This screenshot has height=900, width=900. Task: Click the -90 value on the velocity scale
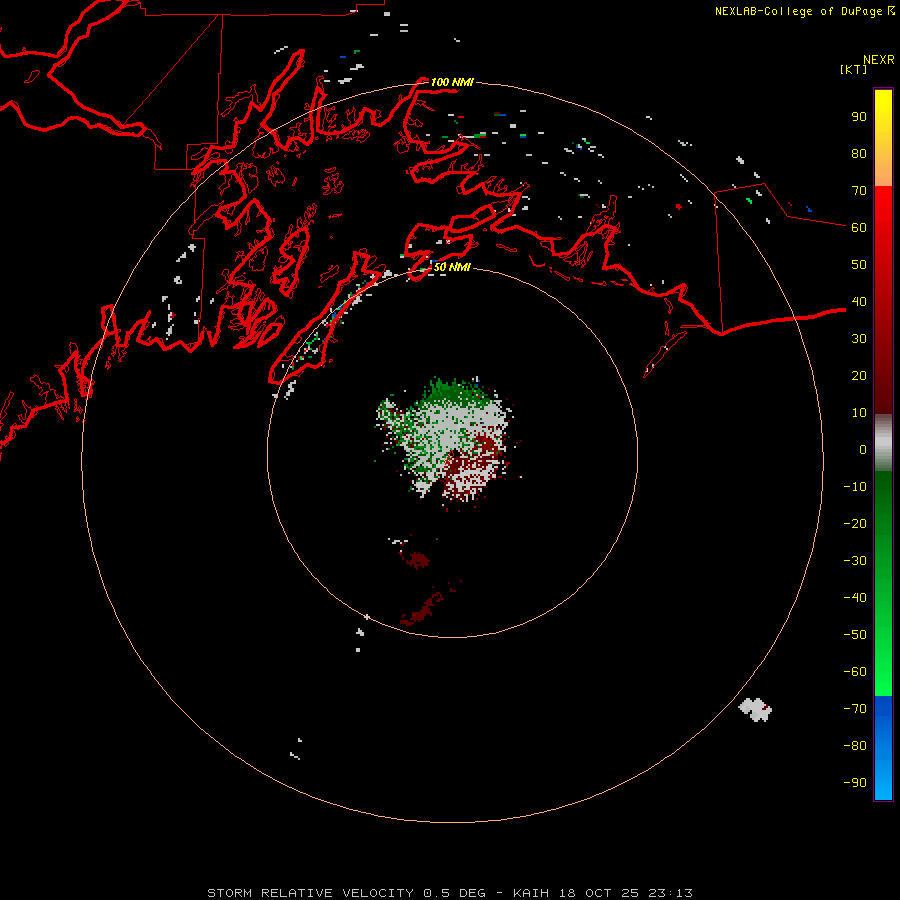click(855, 783)
